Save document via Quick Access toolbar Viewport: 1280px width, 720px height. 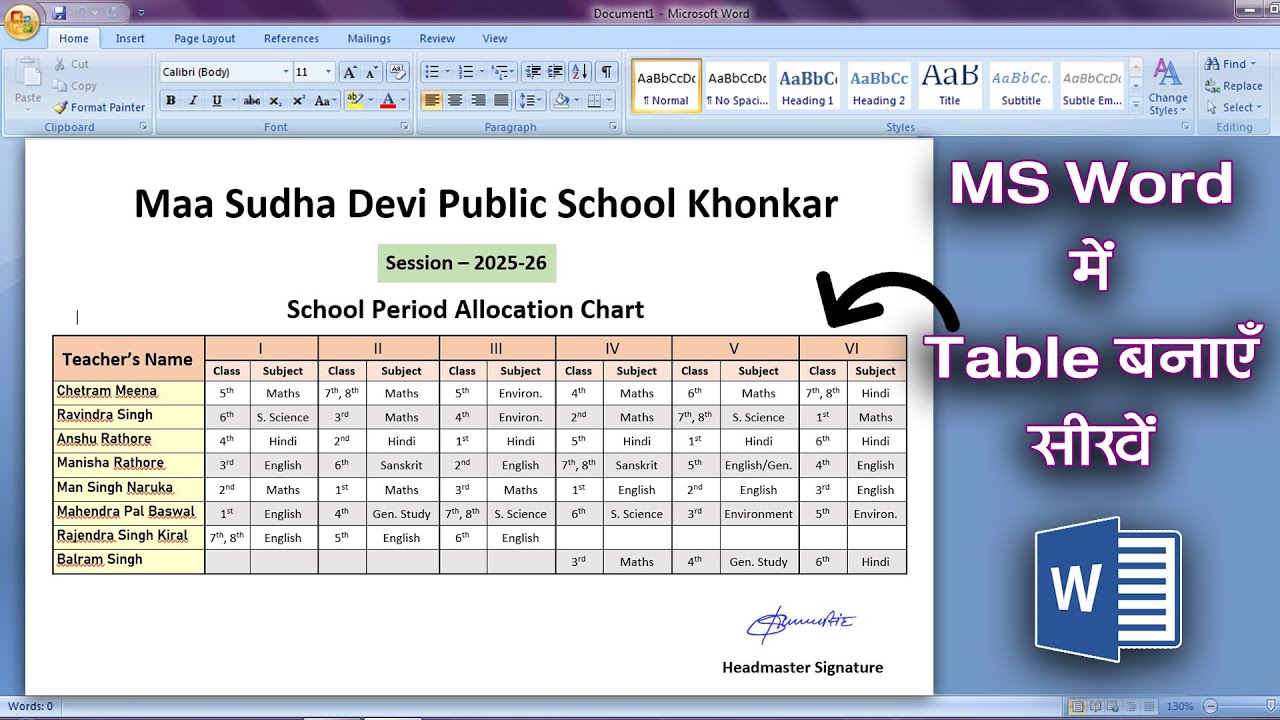(x=59, y=13)
